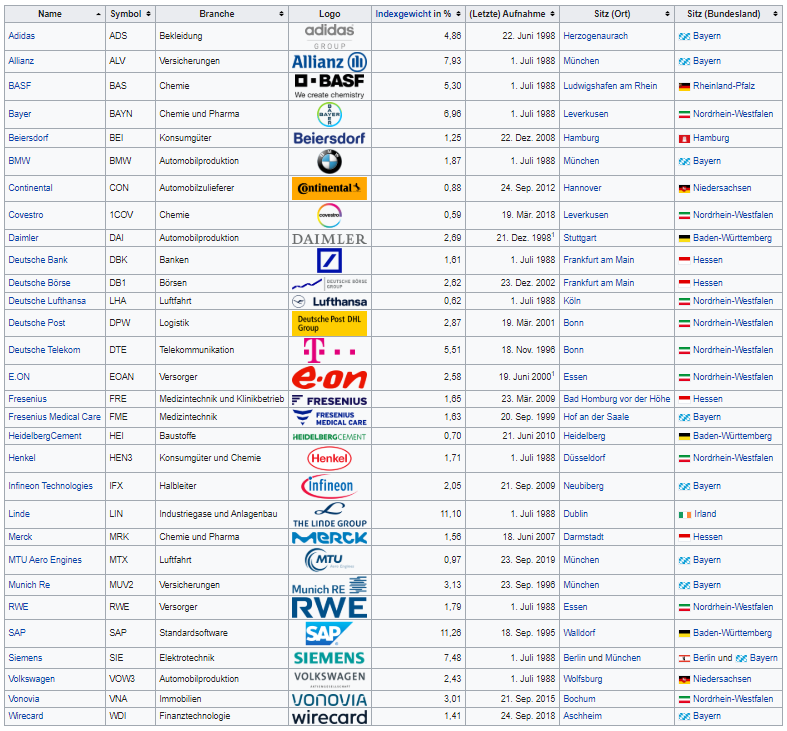Click the red e.on logo
The height and width of the screenshot is (731, 787).
pyautogui.click(x=329, y=378)
